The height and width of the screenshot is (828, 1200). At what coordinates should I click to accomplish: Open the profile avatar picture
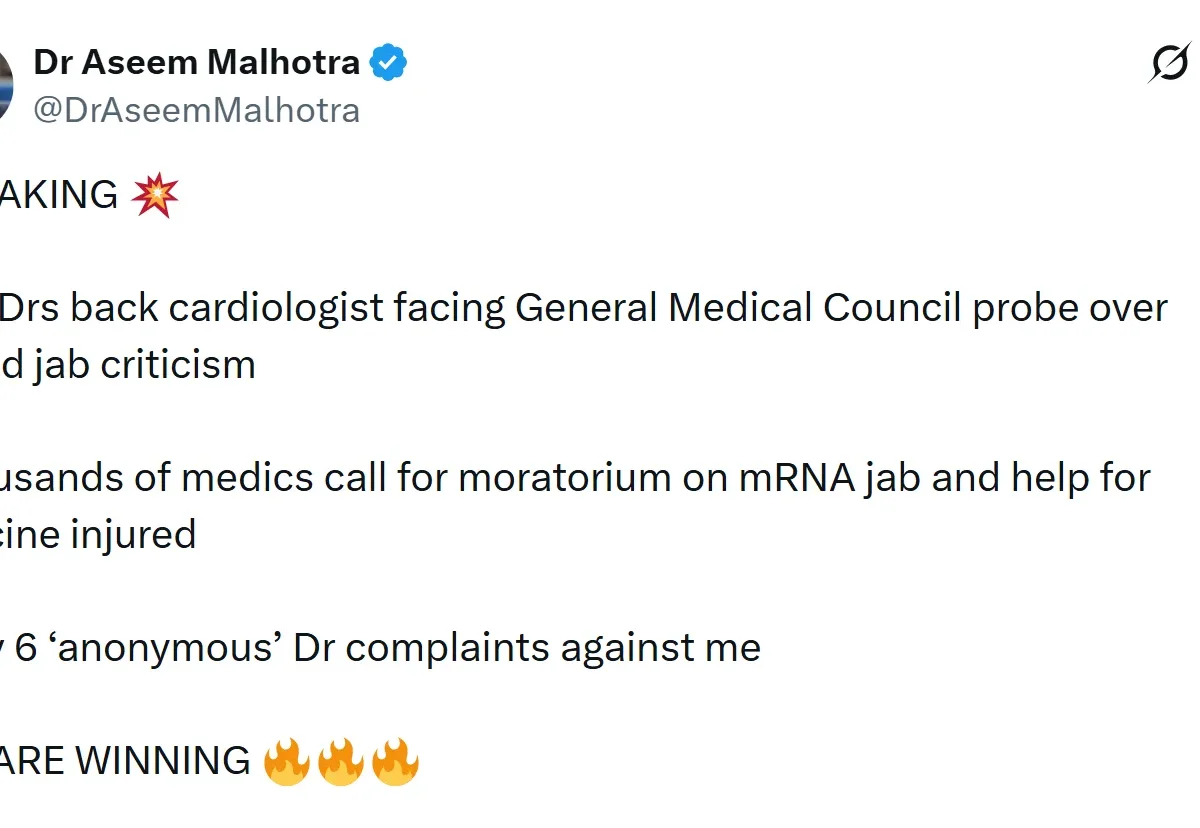coord(5,84)
